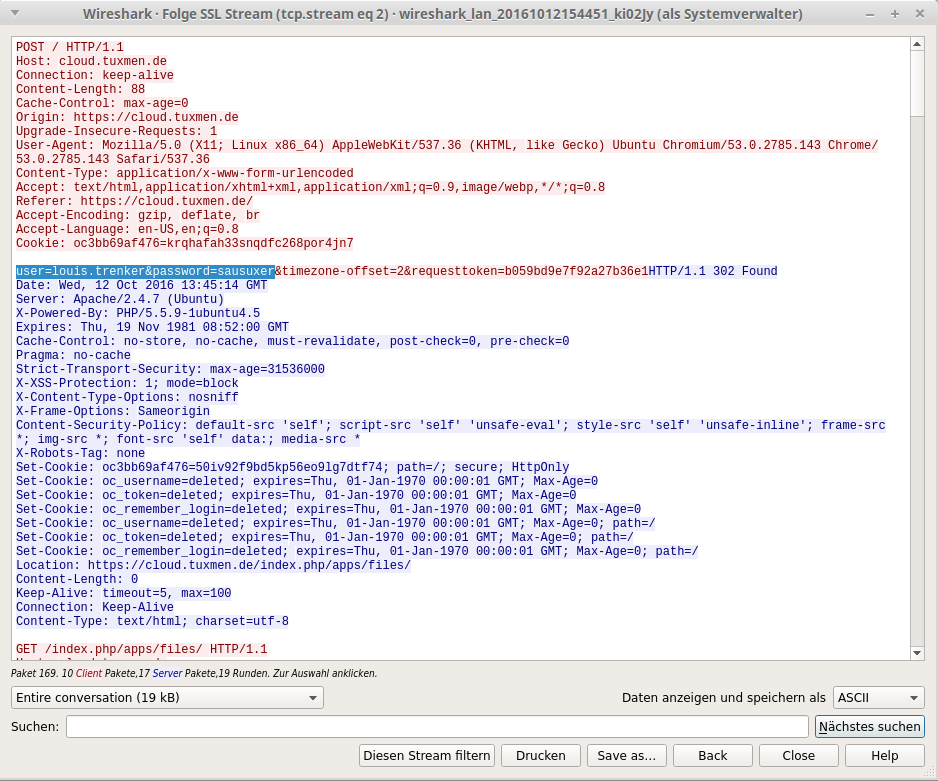The width and height of the screenshot is (938, 781).
Task: Close the stream dialog via "Close" button
Action: click(798, 755)
